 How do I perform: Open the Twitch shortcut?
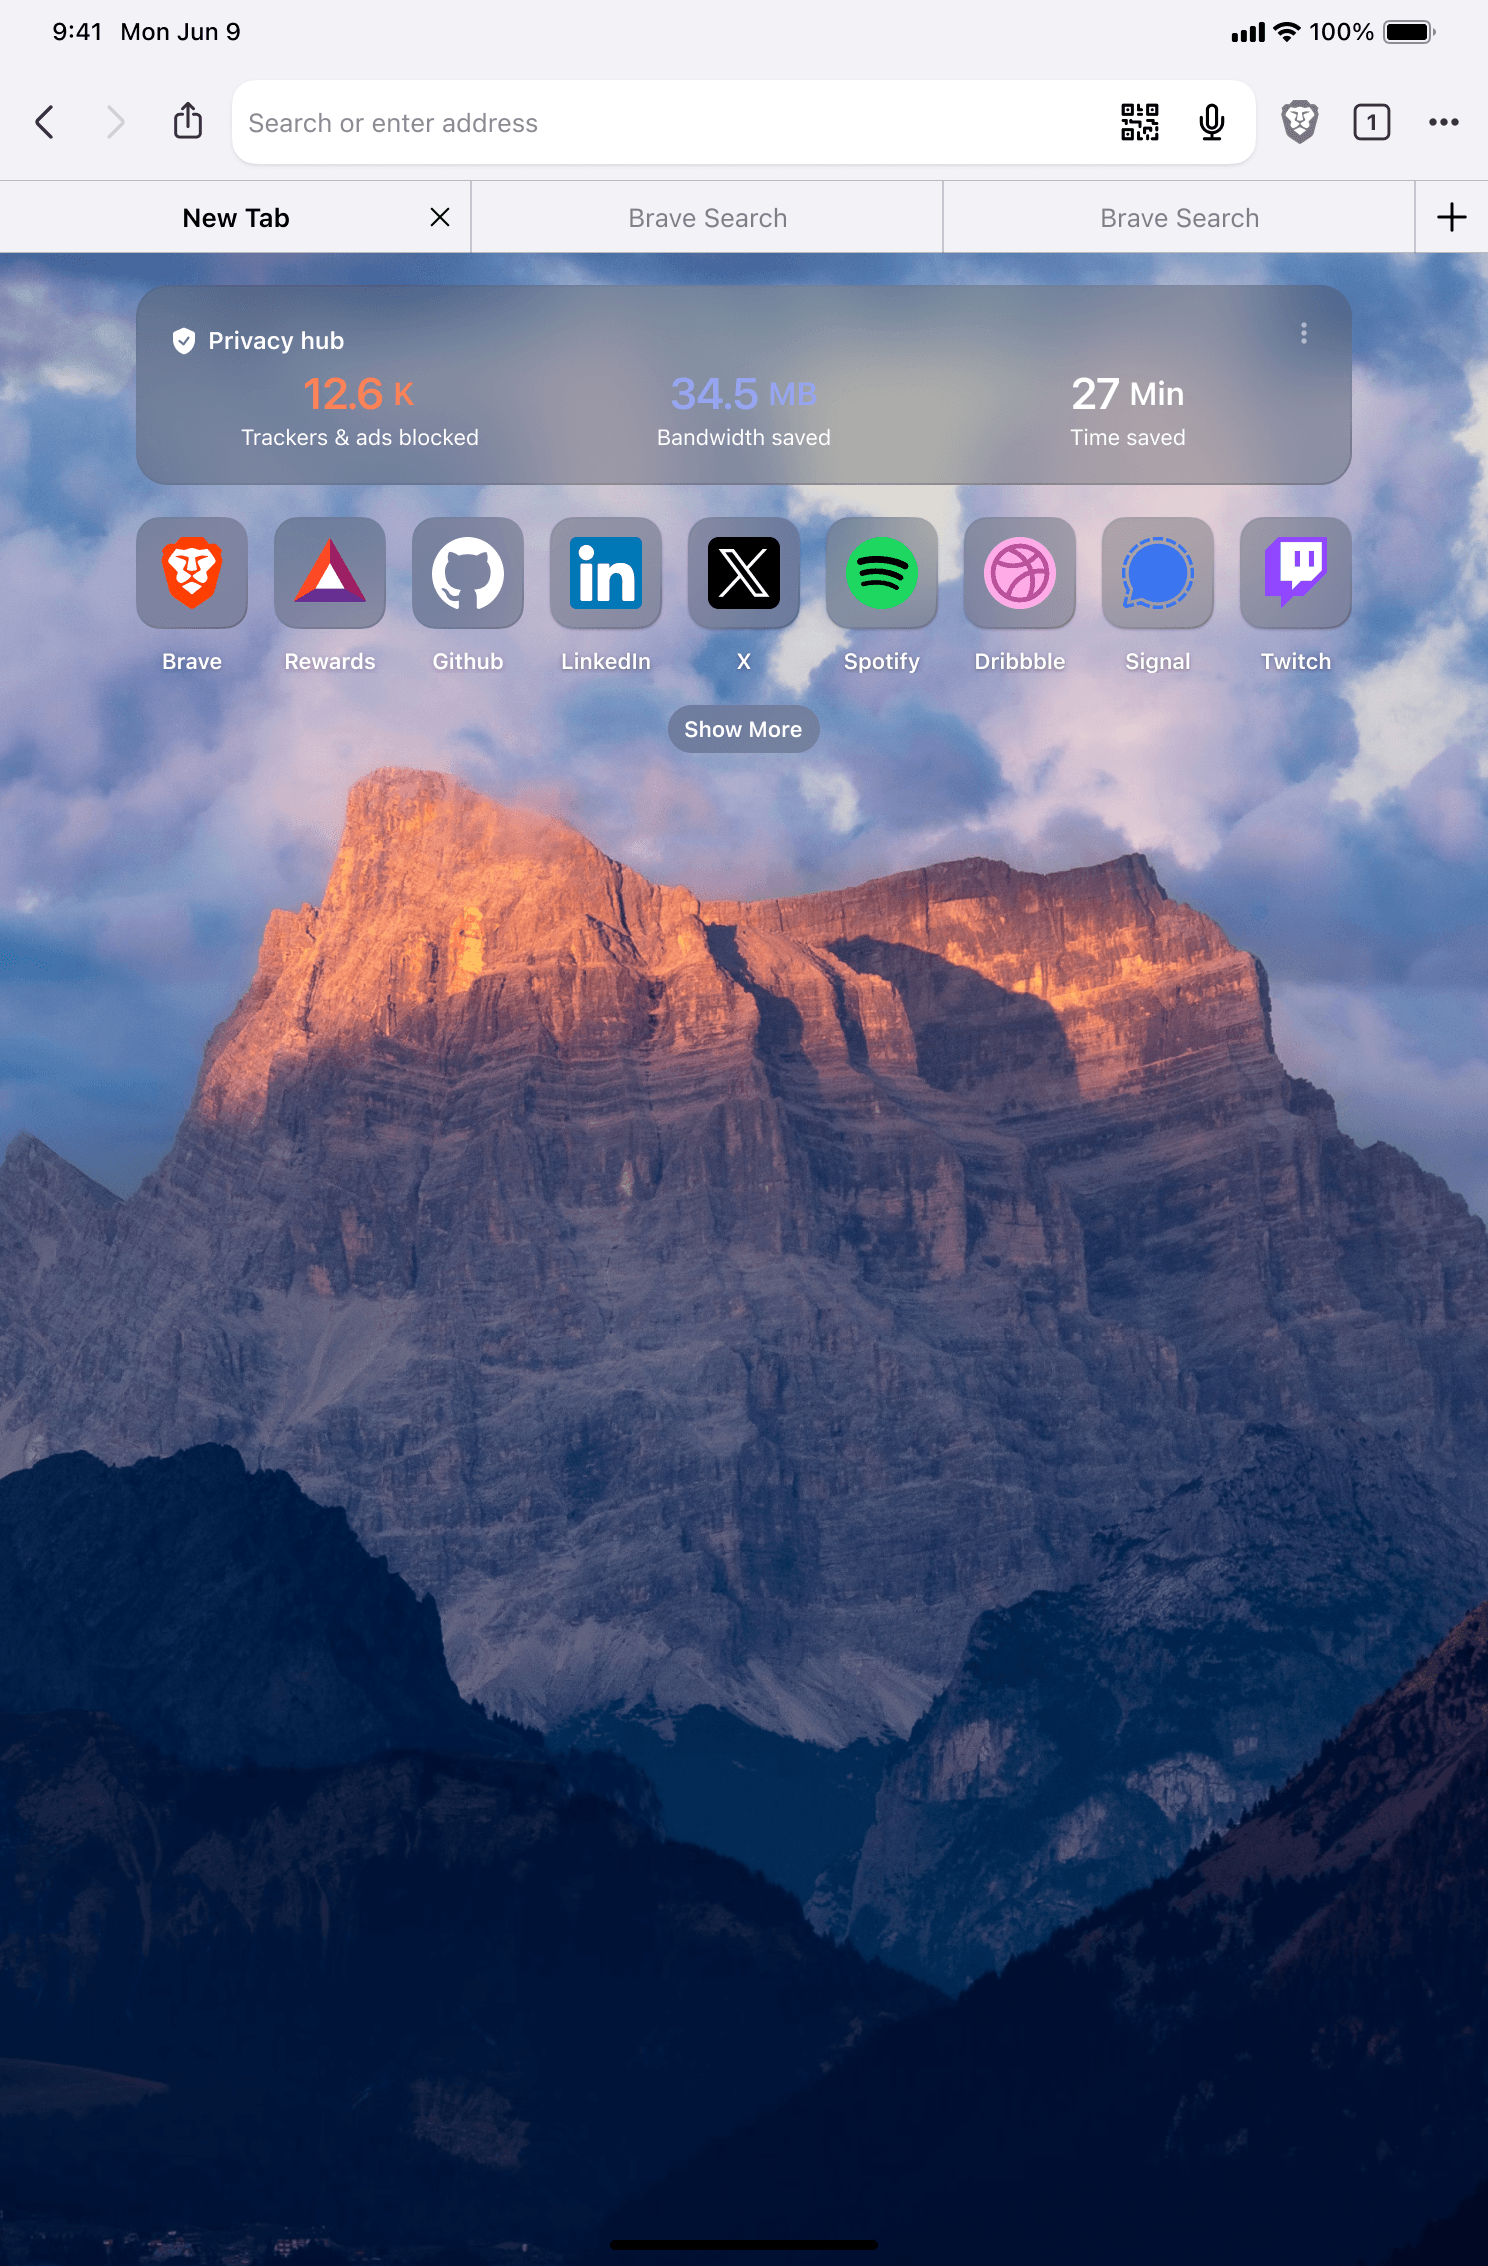click(1295, 573)
